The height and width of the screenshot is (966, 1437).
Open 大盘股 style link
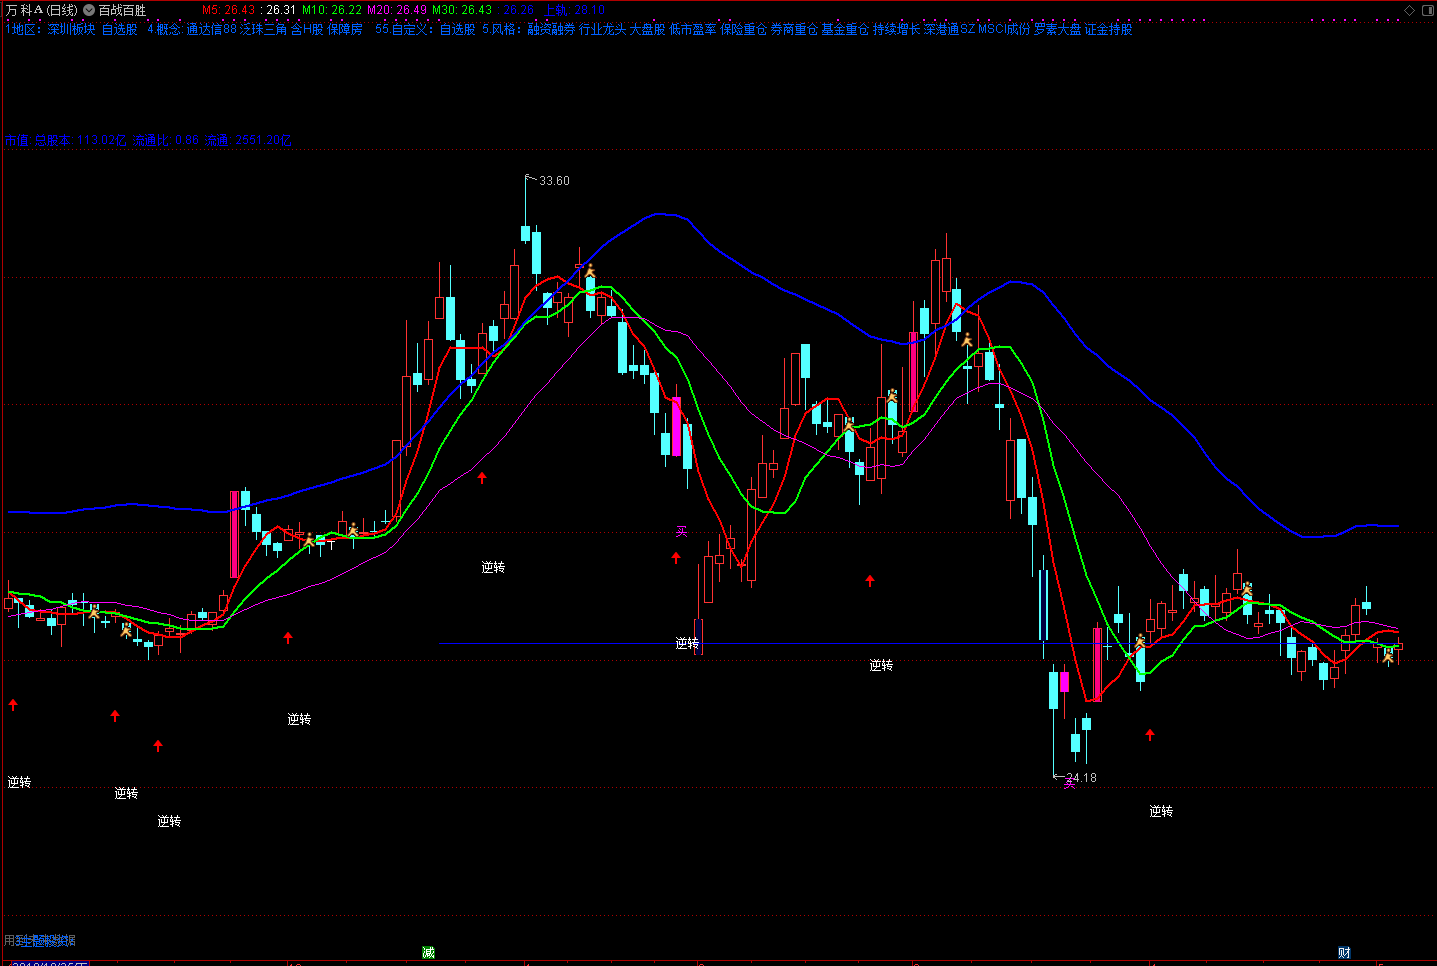(x=647, y=30)
